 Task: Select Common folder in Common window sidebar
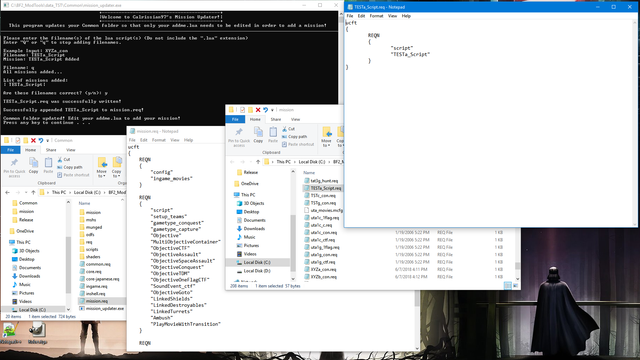[x=28, y=203]
